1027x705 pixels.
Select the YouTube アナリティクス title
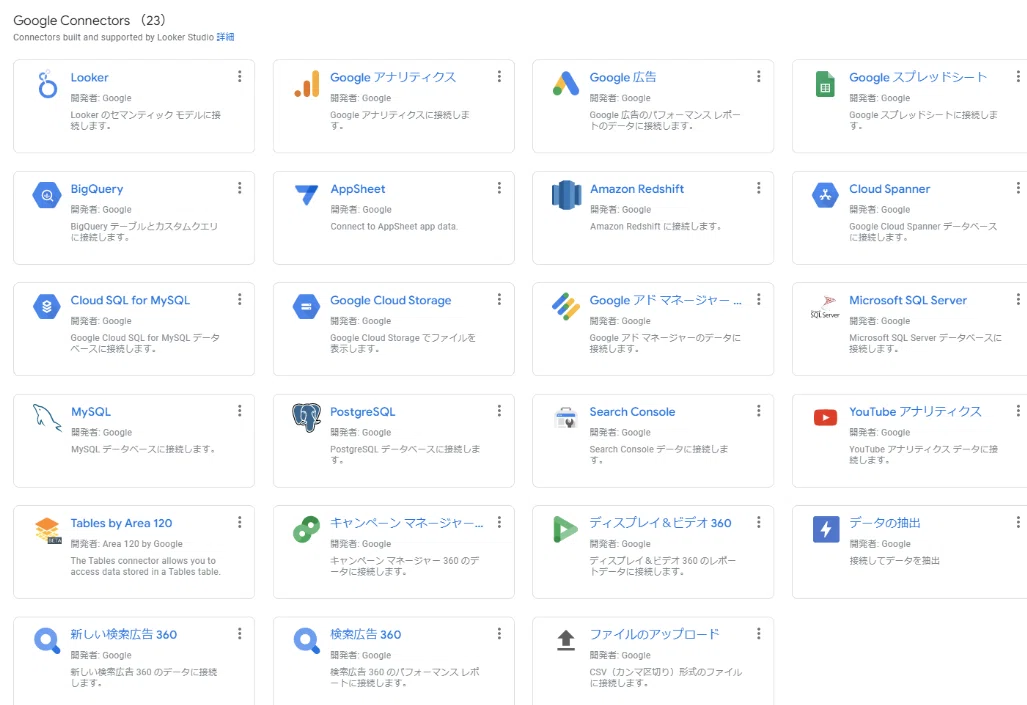(x=915, y=411)
